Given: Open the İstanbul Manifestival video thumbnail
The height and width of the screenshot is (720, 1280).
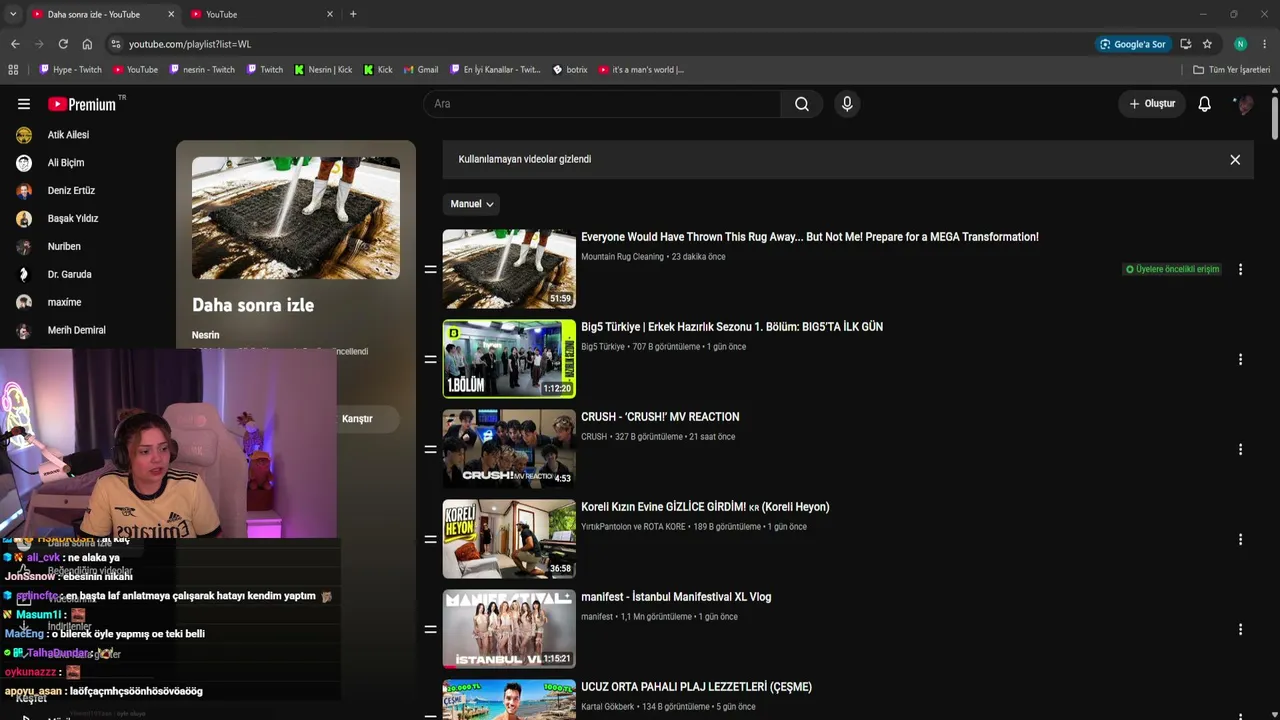Looking at the screenshot, I should [x=509, y=629].
